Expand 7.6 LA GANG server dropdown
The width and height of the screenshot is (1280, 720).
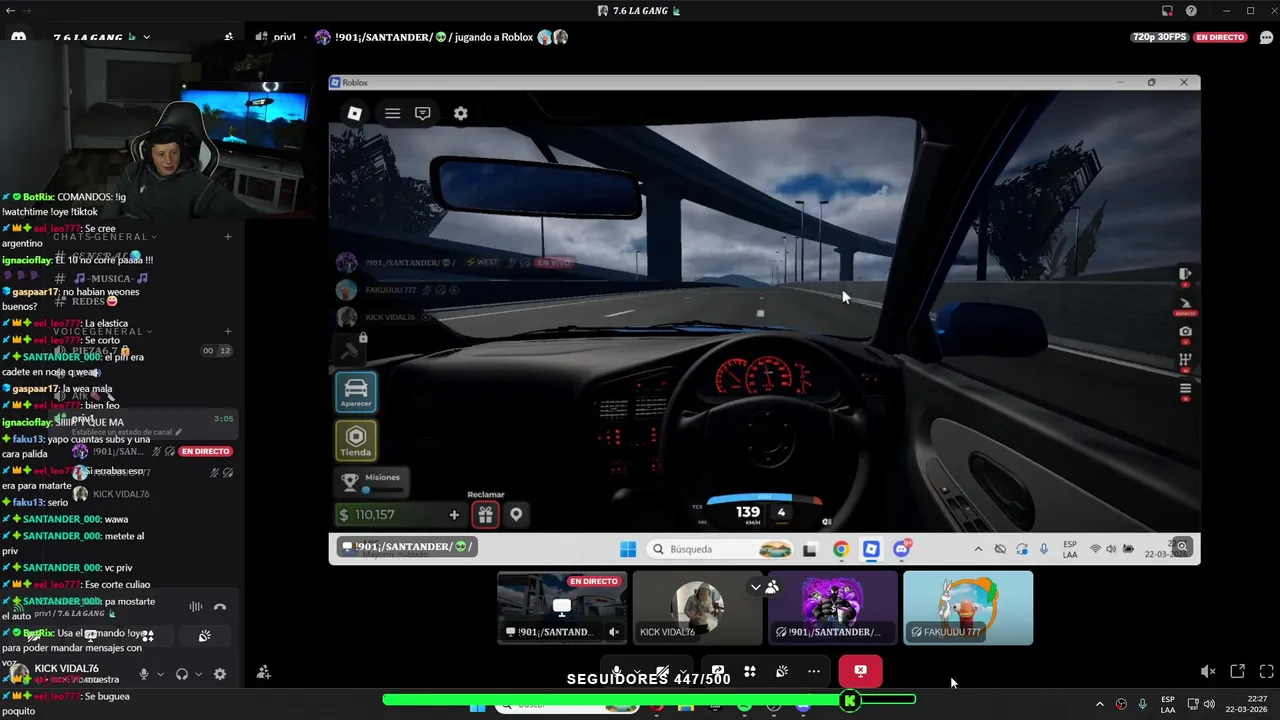tap(146, 37)
